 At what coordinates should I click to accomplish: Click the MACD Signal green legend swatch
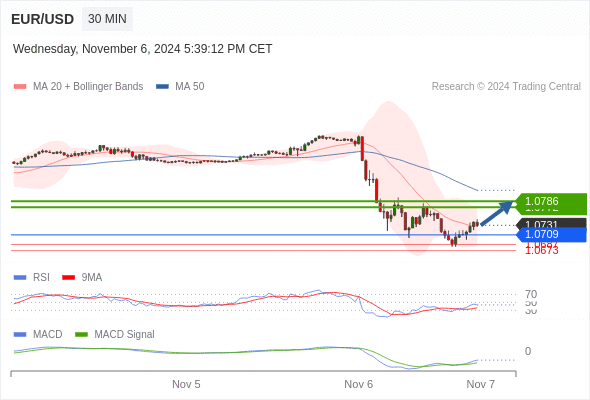click(81, 335)
